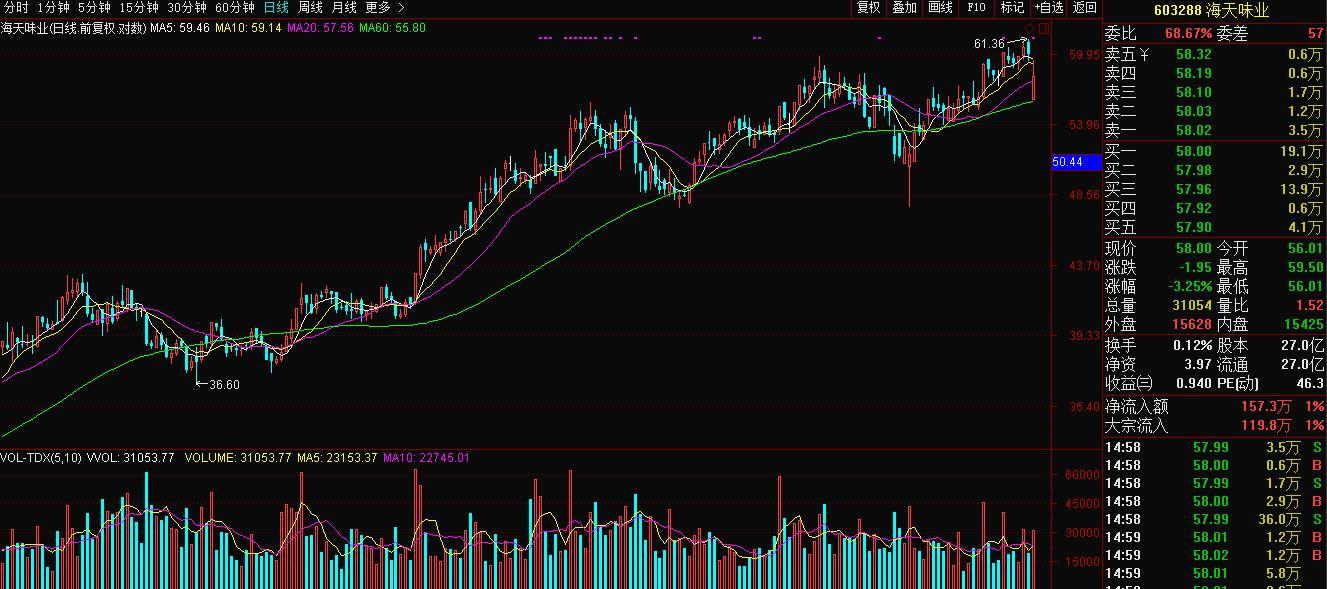The width and height of the screenshot is (1327, 589).
Task: Click the 买三 price 57.96
Action: tap(1194, 189)
